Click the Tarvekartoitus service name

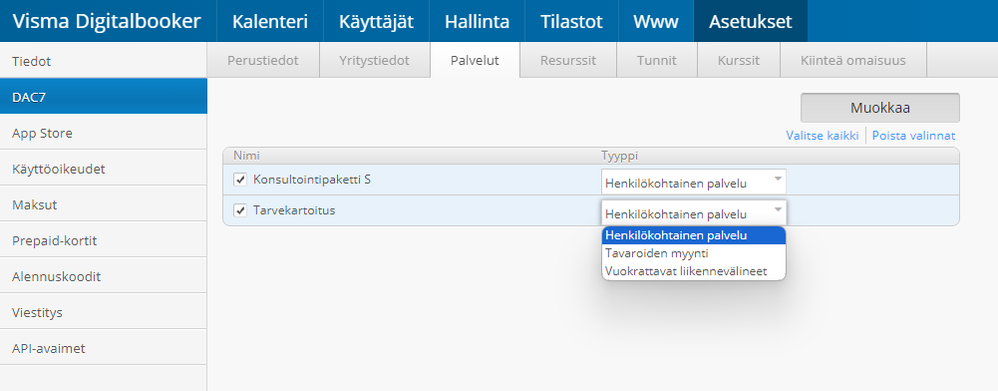pyautogui.click(x=293, y=210)
